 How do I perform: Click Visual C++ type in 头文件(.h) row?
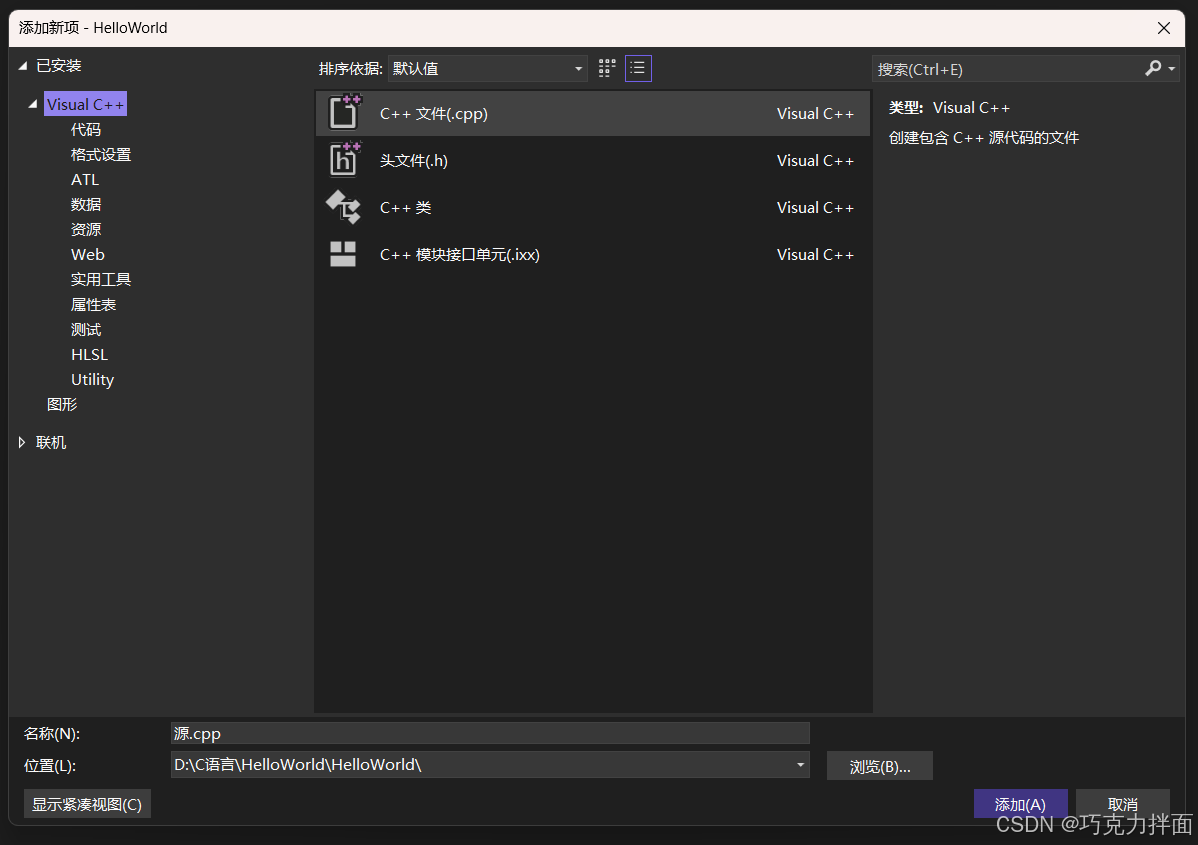pos(814,160)
